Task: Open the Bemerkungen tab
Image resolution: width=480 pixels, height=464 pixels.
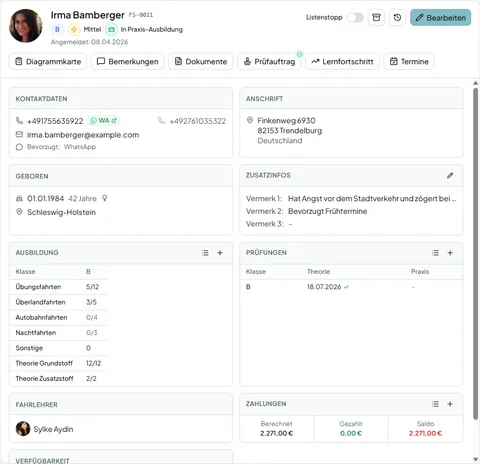Action: (127, 61)
